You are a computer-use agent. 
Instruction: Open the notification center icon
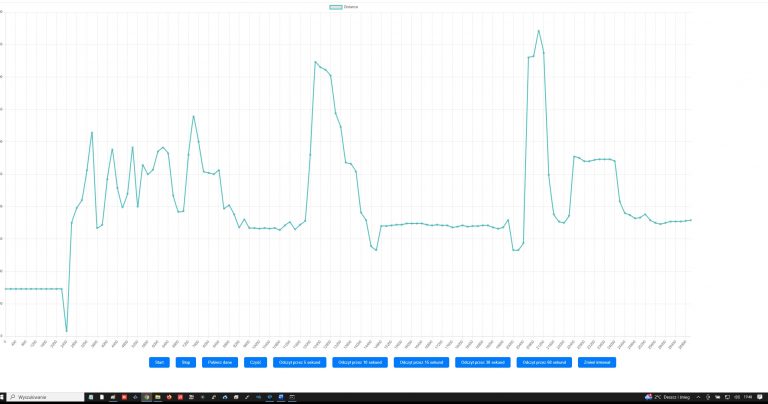click(x=760, y=397)
